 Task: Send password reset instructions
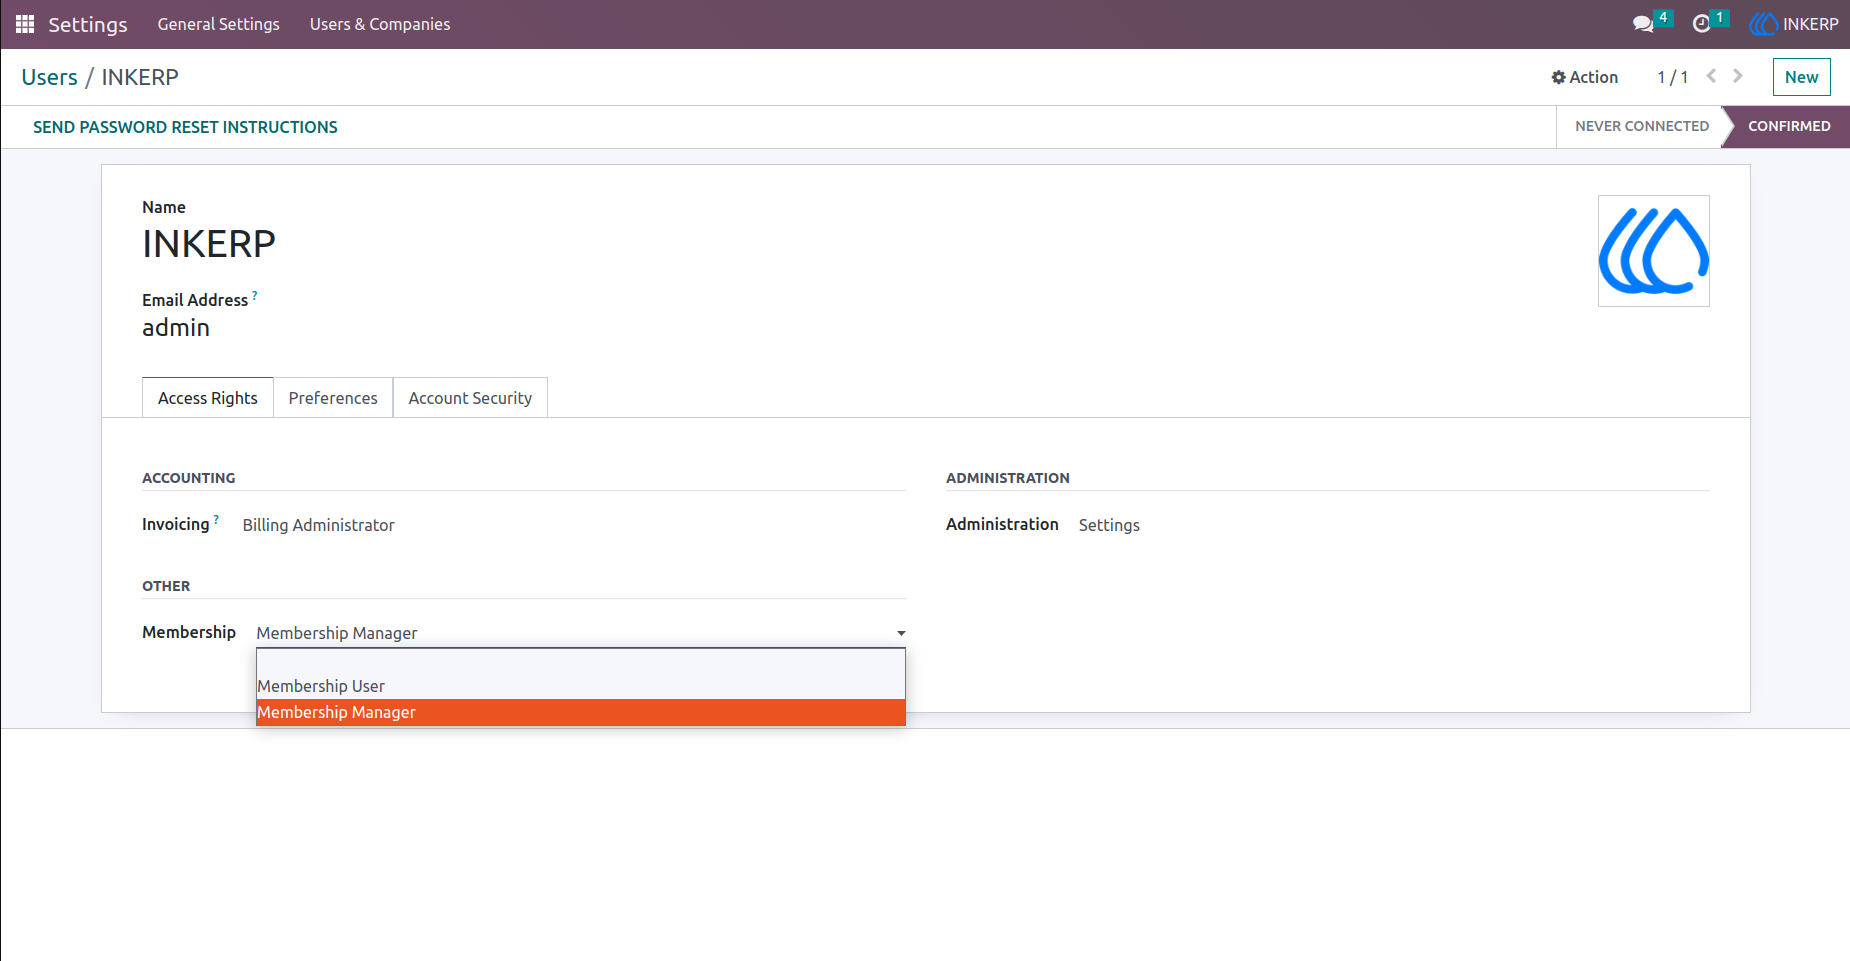tap(185, 127)
